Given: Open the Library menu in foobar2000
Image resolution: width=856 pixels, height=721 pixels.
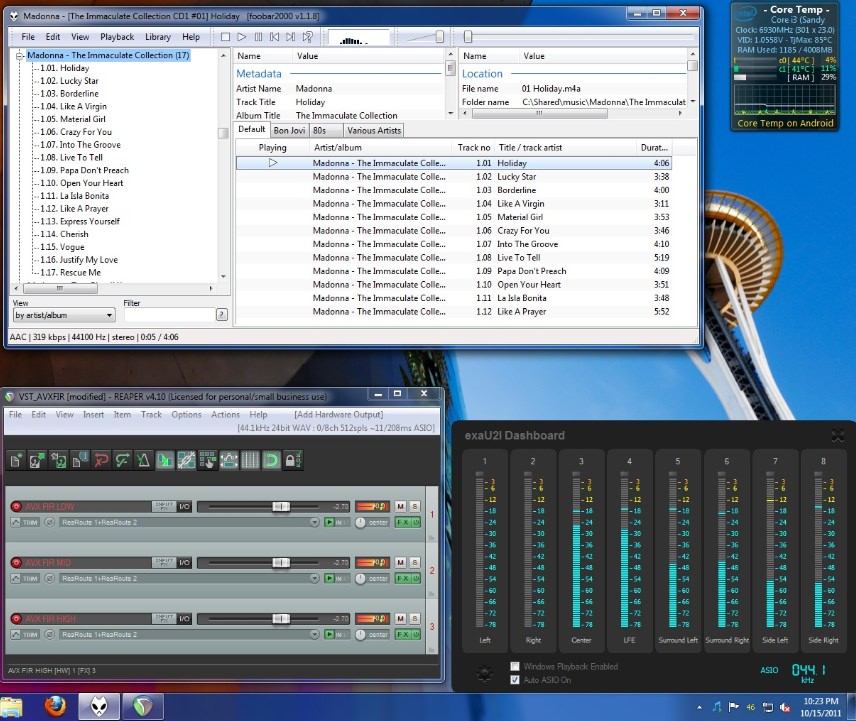Looking at the screenshot, I should pos(158,37).
